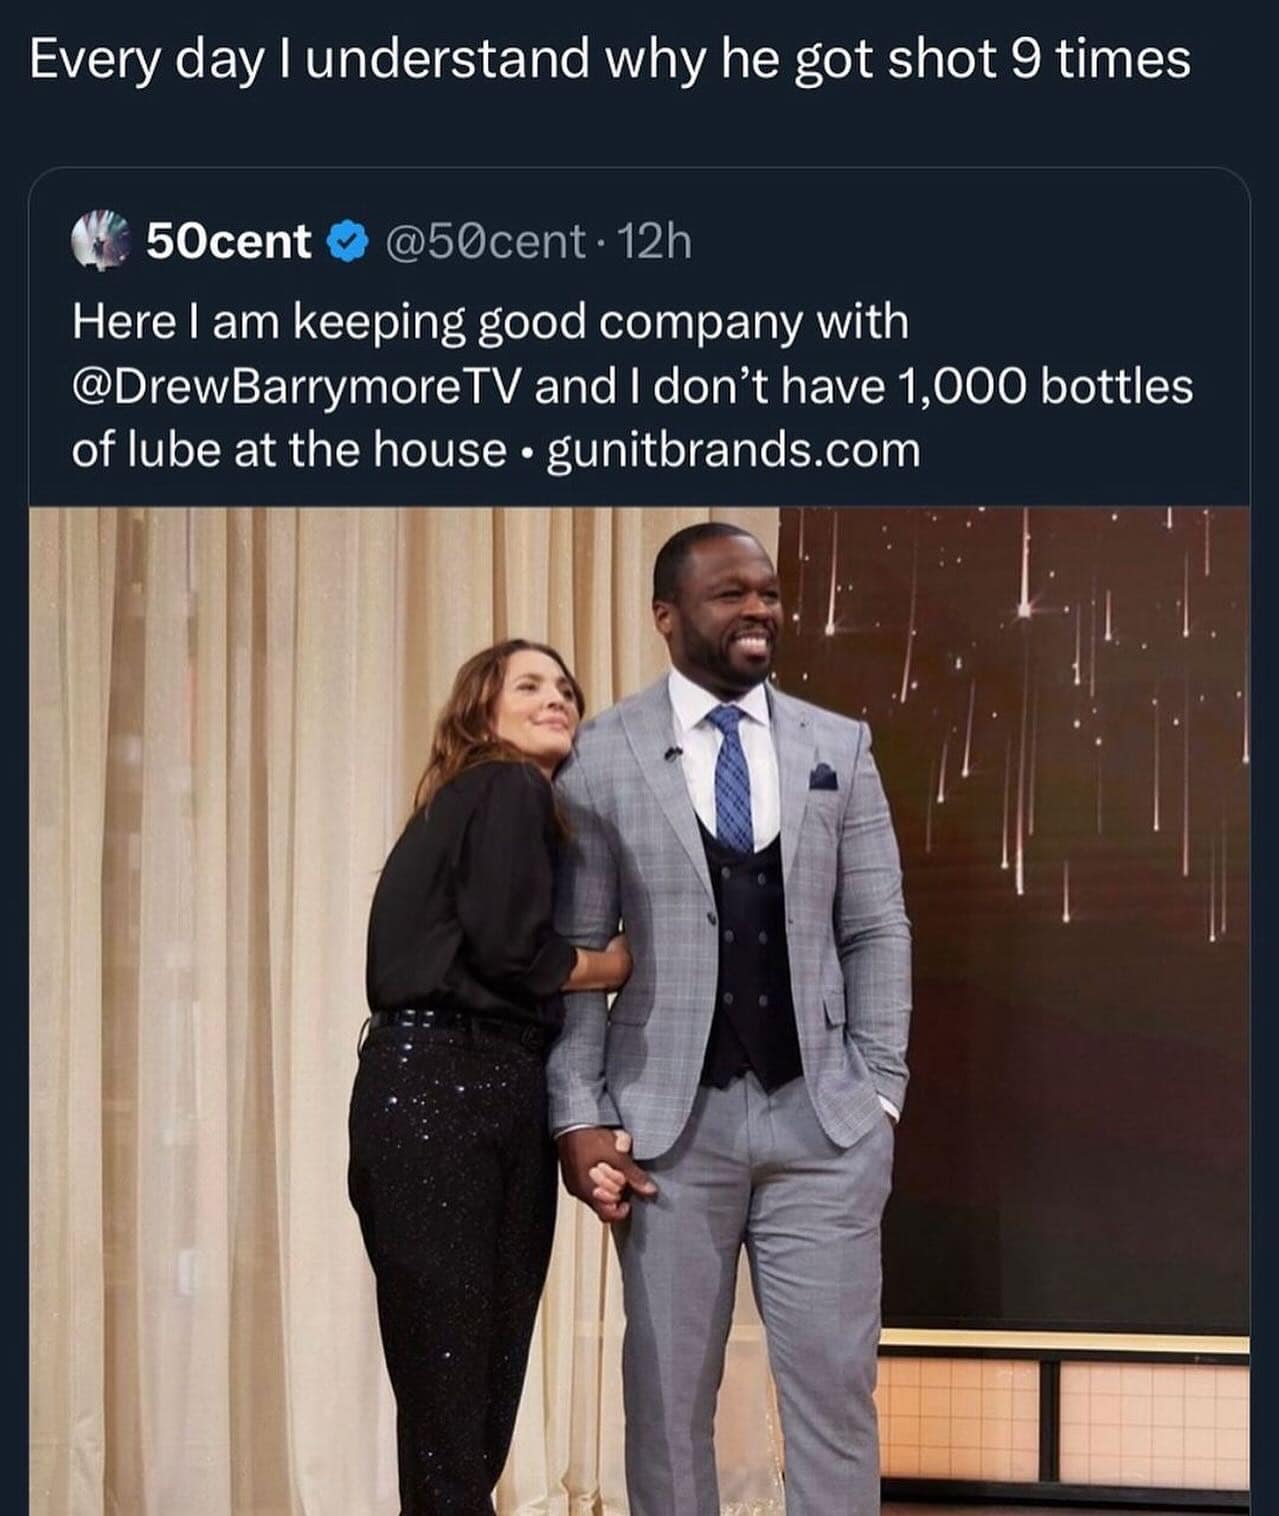
Task: Click the blue verified checkmark badge
Action: (x=346, y=241)
